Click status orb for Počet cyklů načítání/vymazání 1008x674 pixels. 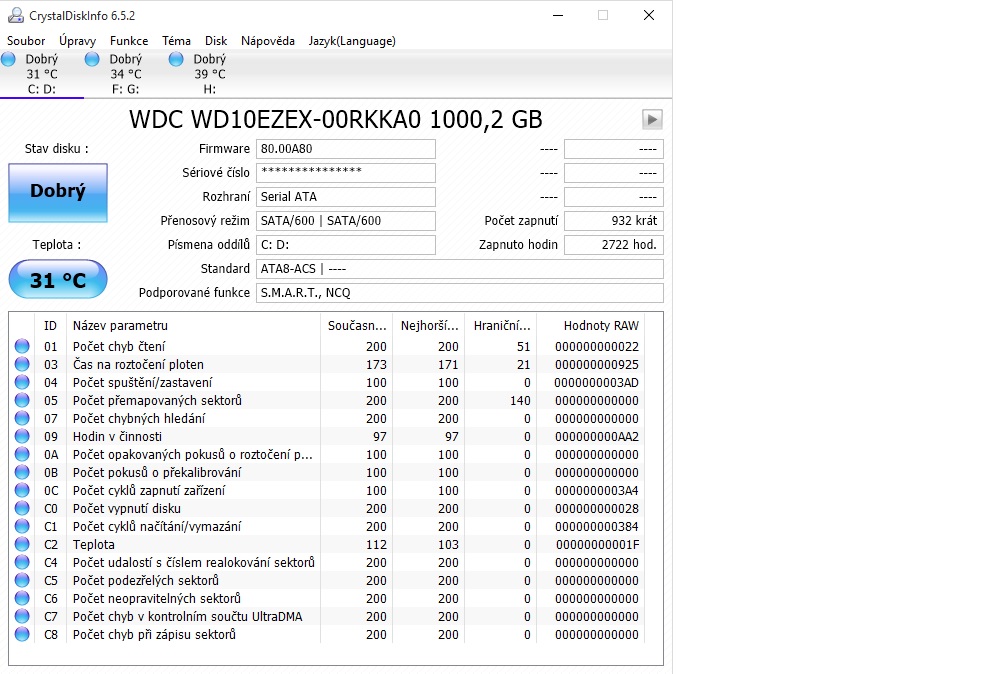point(22,526)
